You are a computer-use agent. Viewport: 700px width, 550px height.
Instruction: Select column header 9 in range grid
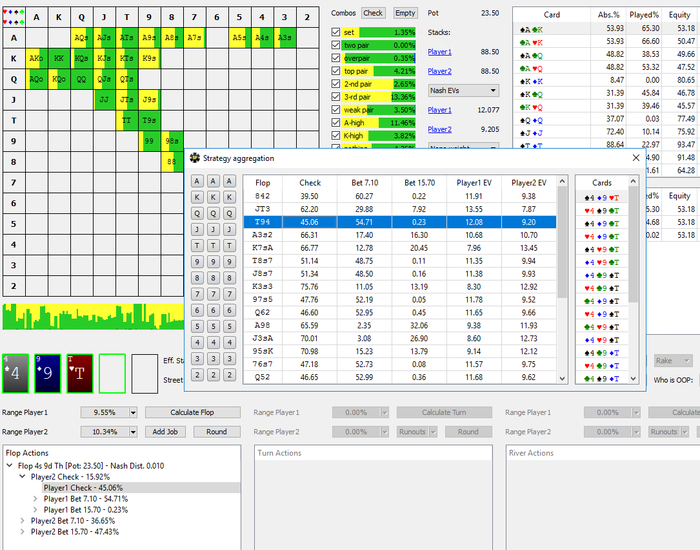(149, 17)
